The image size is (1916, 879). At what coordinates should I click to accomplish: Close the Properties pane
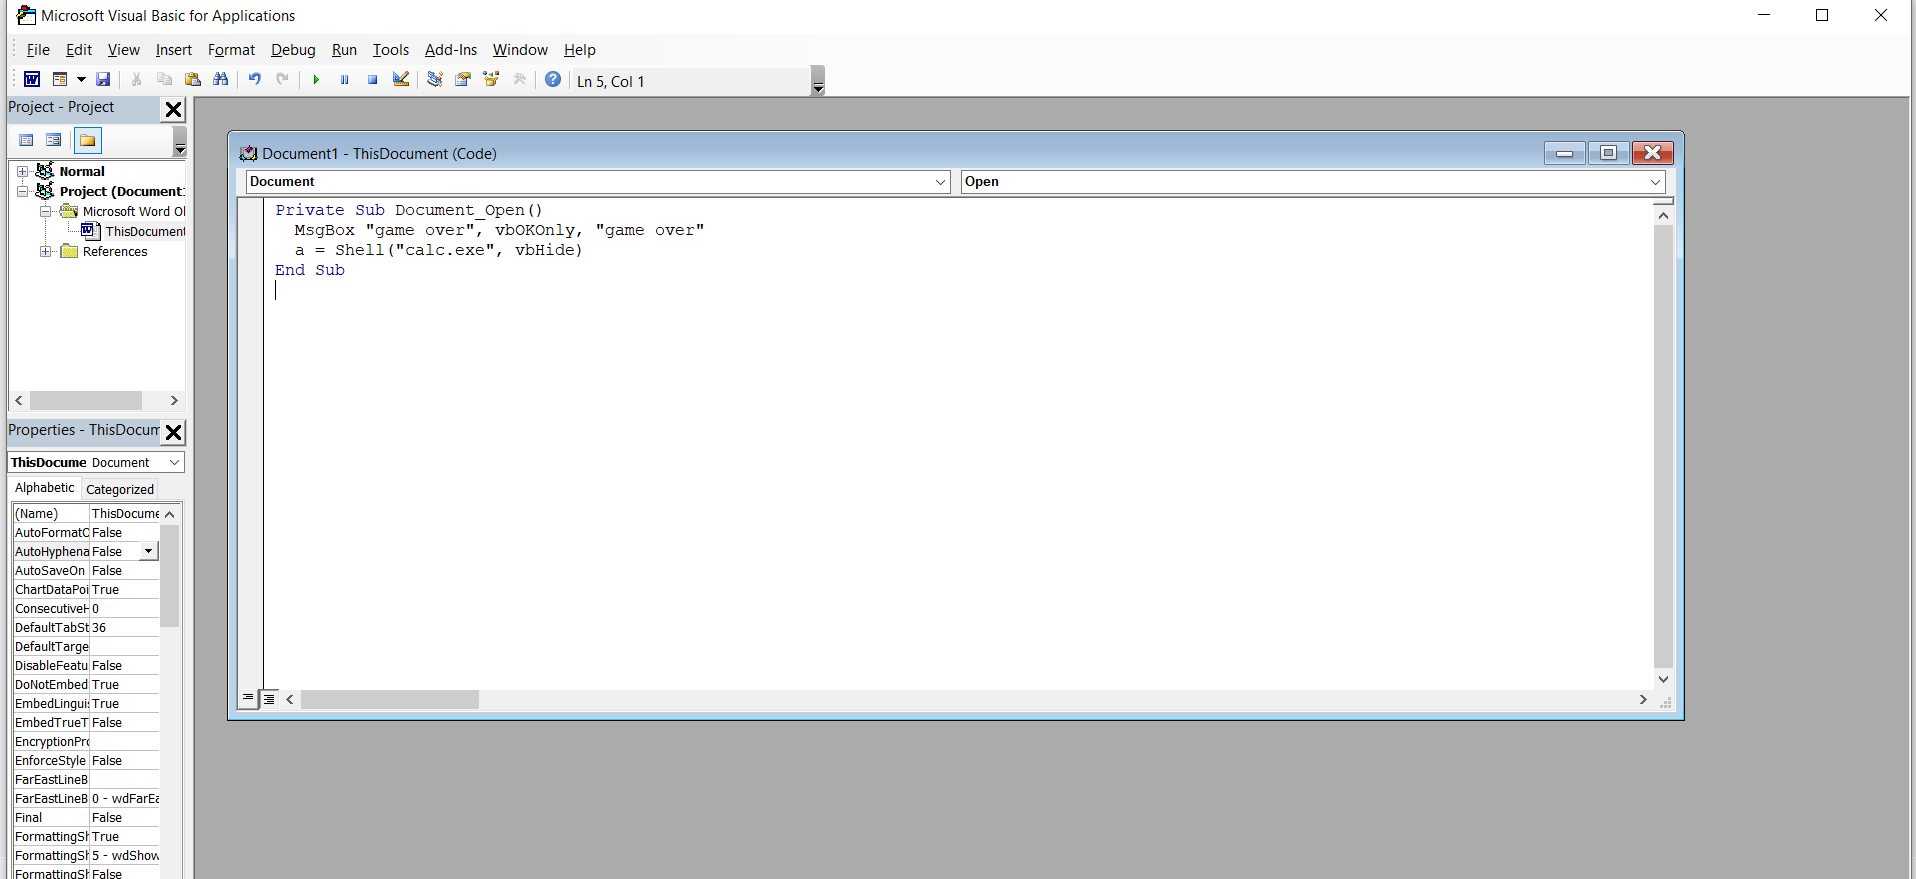tap(173, 432)
